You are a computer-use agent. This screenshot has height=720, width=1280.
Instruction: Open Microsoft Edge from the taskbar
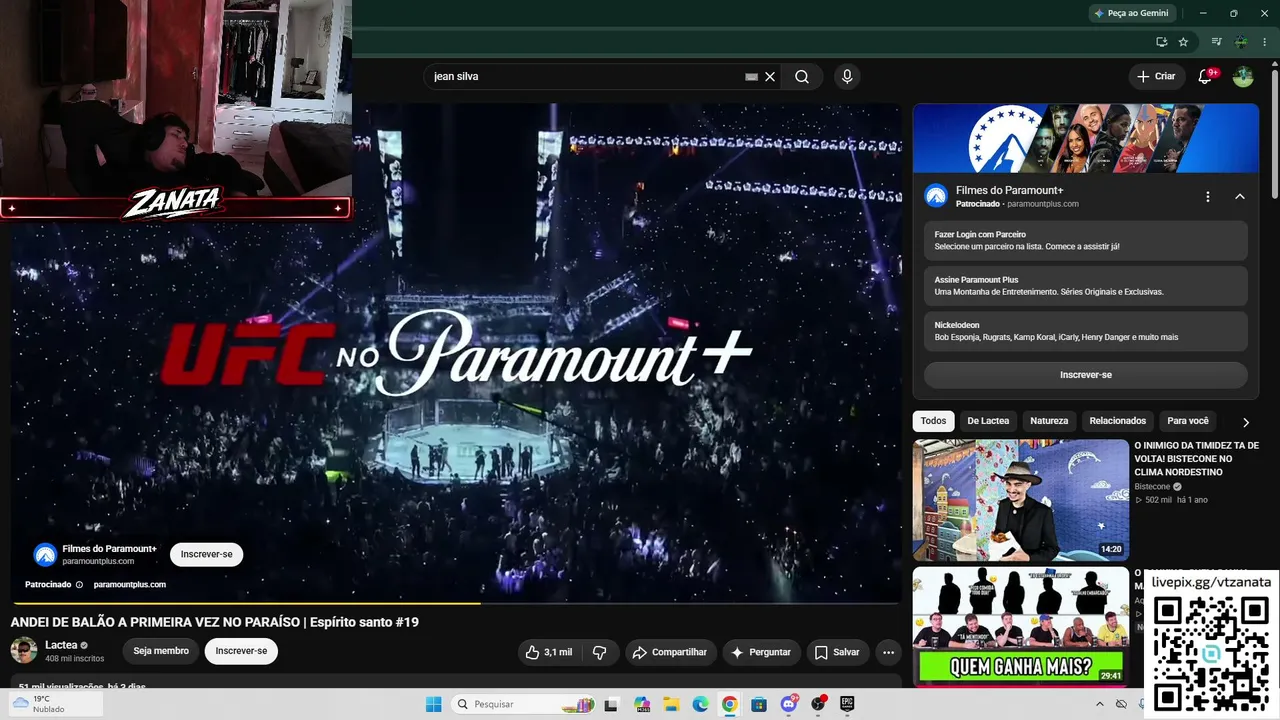coord(700,704)
